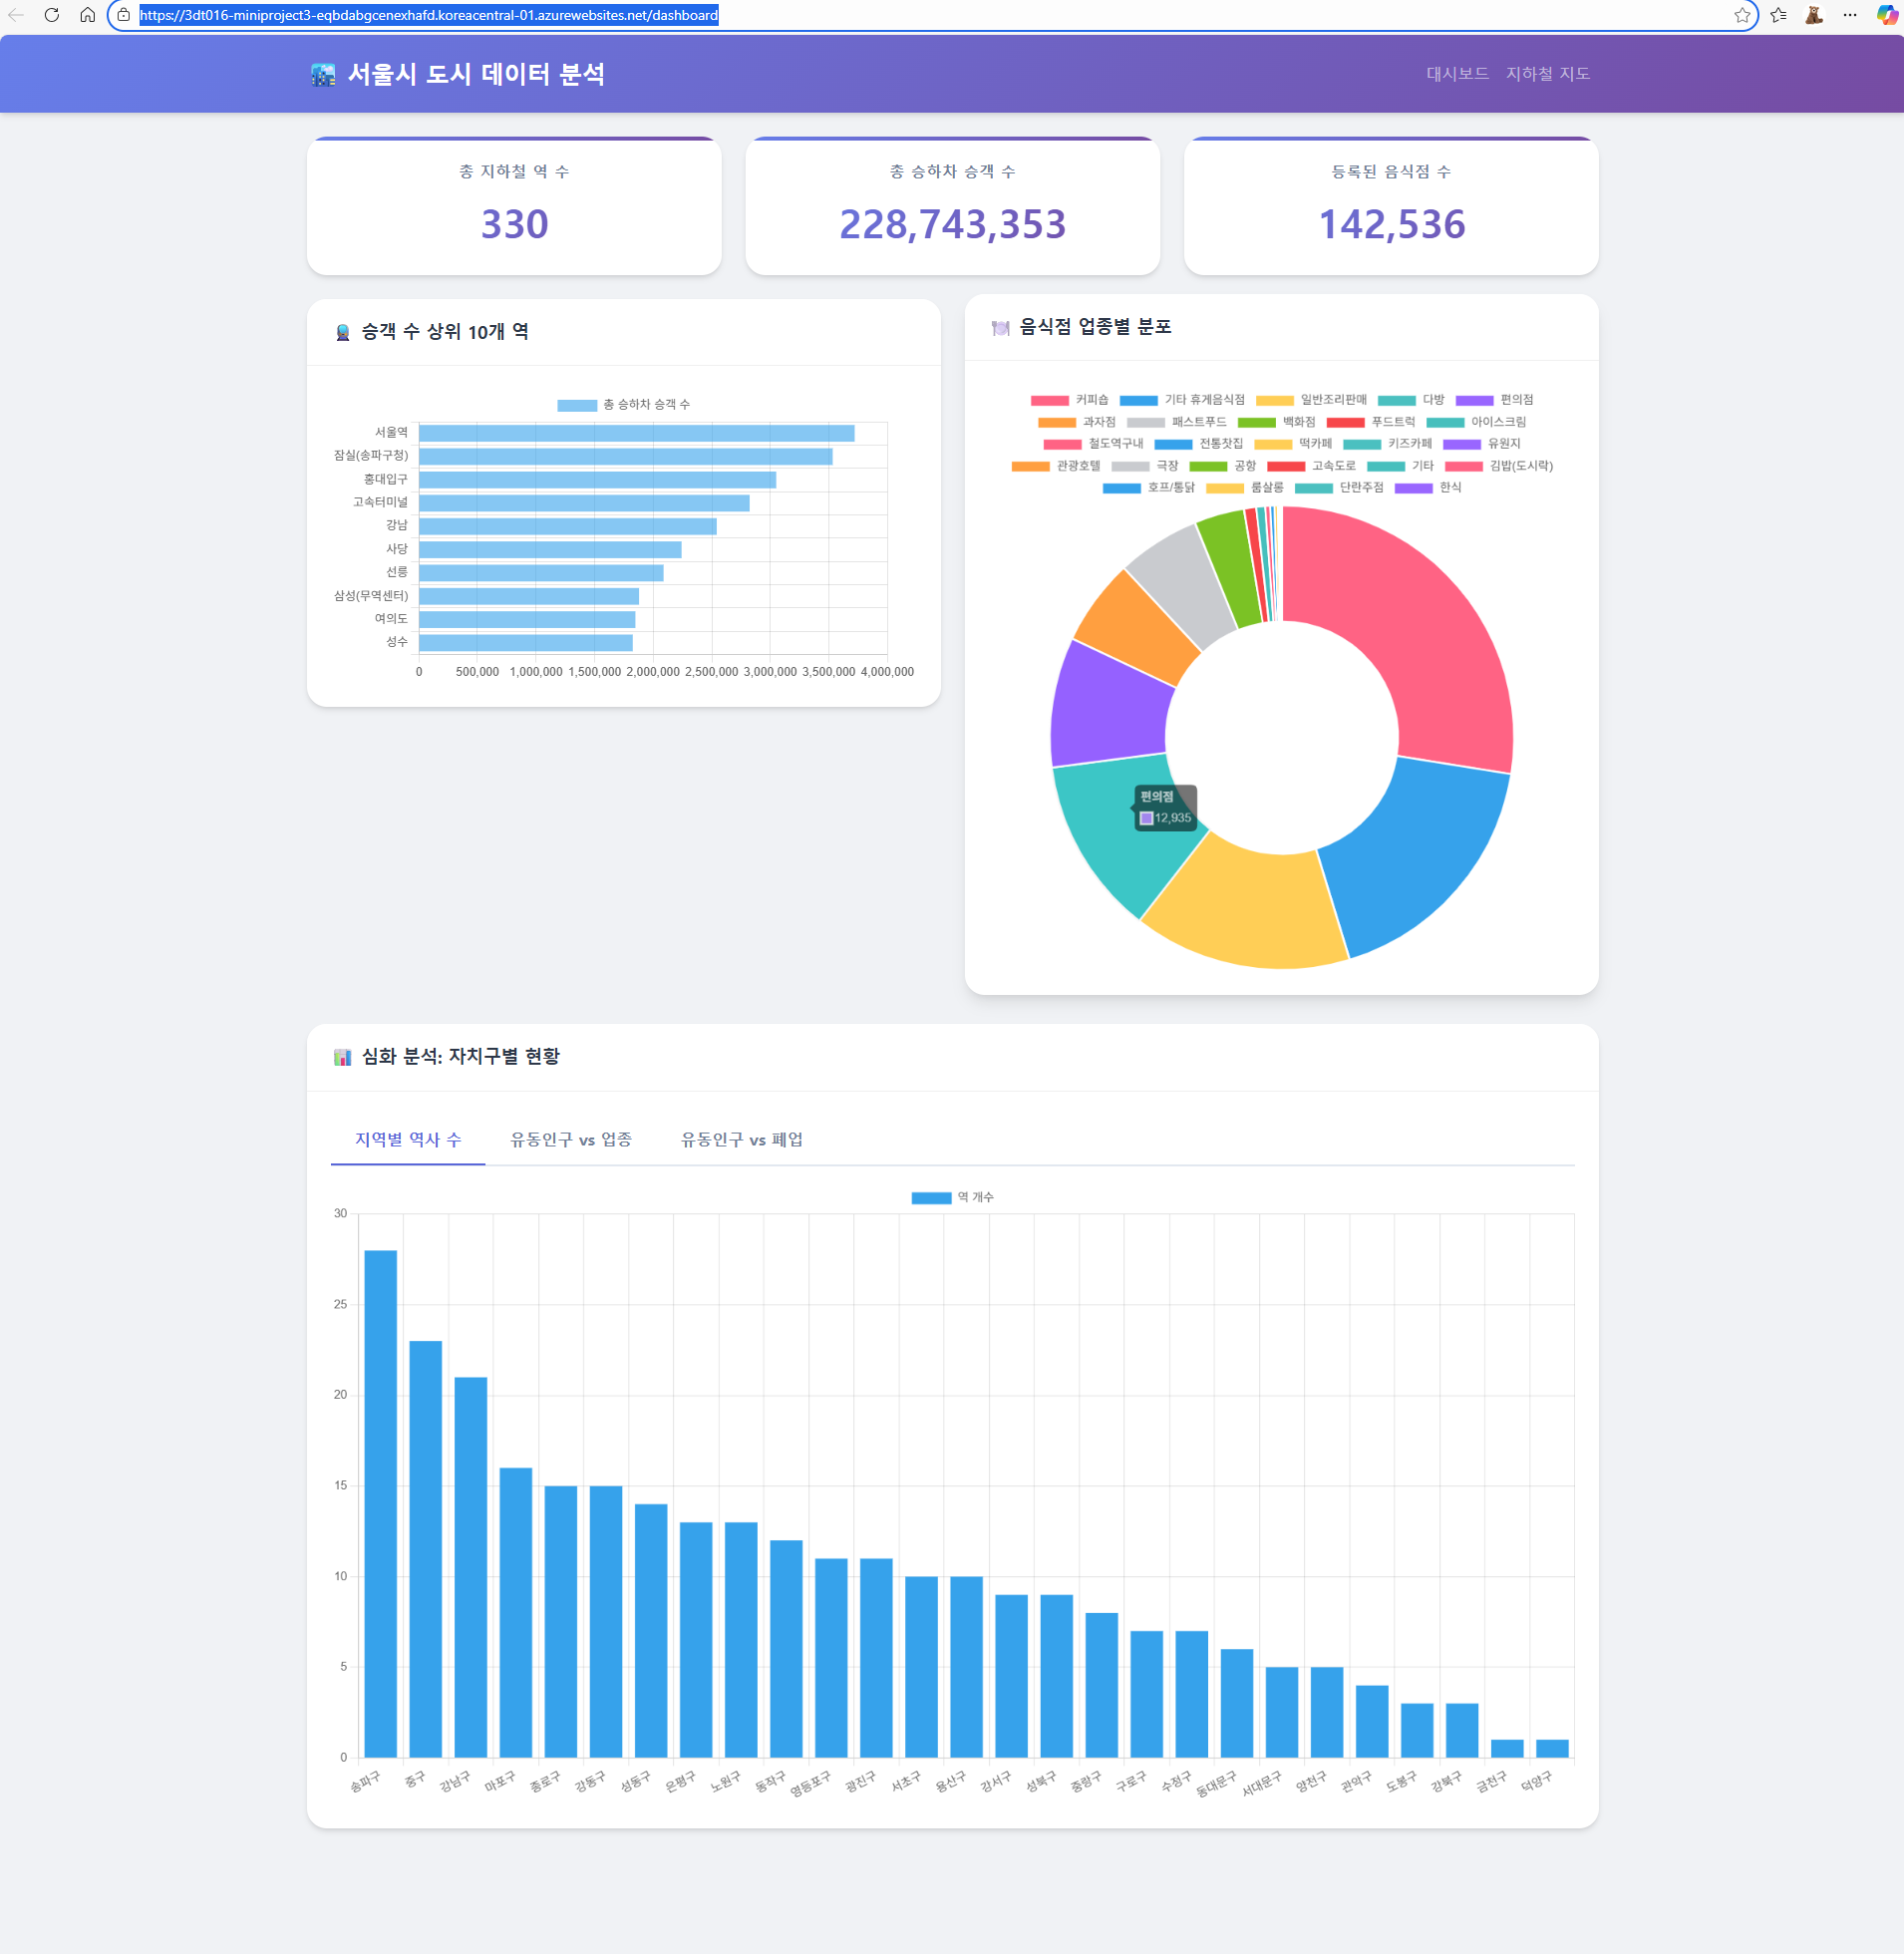Click the 일반조리판매 yellow legend swatch
The height and width of the screenshot is (1954, 1904).
click(1274, 401)
